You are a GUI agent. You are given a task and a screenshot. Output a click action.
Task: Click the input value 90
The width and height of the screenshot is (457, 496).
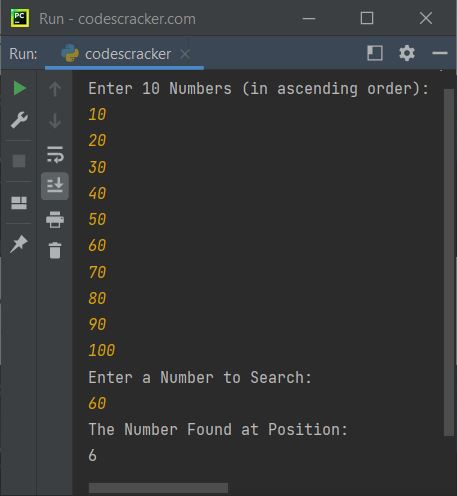tap(97, 324)
